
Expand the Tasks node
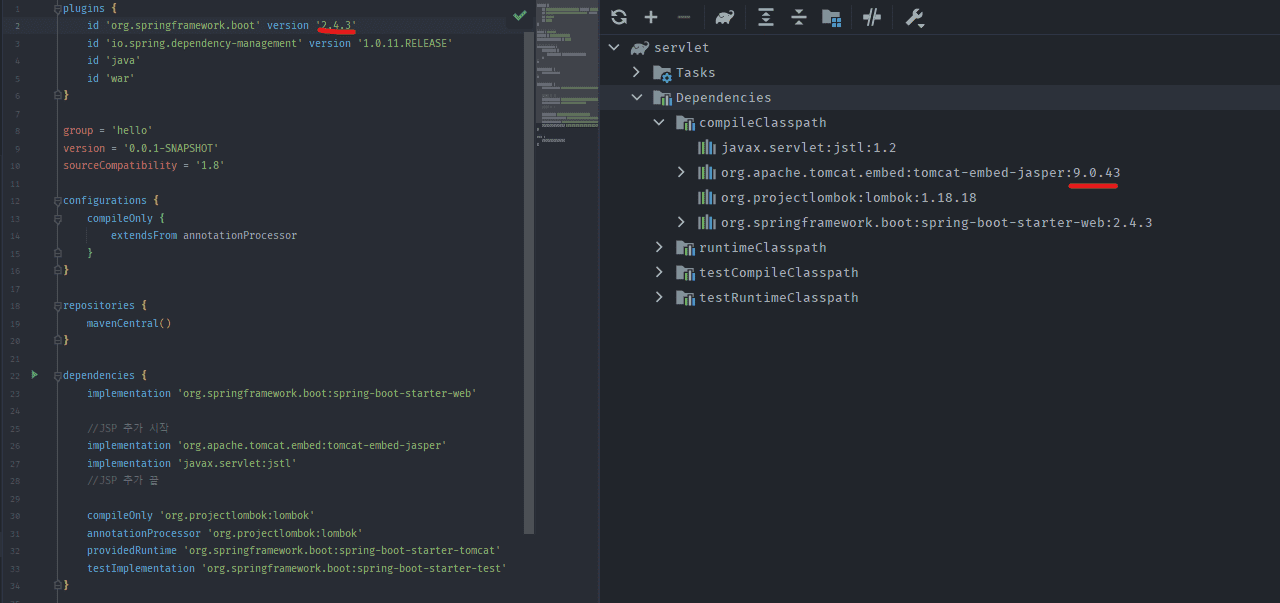[x=636, y=73]
